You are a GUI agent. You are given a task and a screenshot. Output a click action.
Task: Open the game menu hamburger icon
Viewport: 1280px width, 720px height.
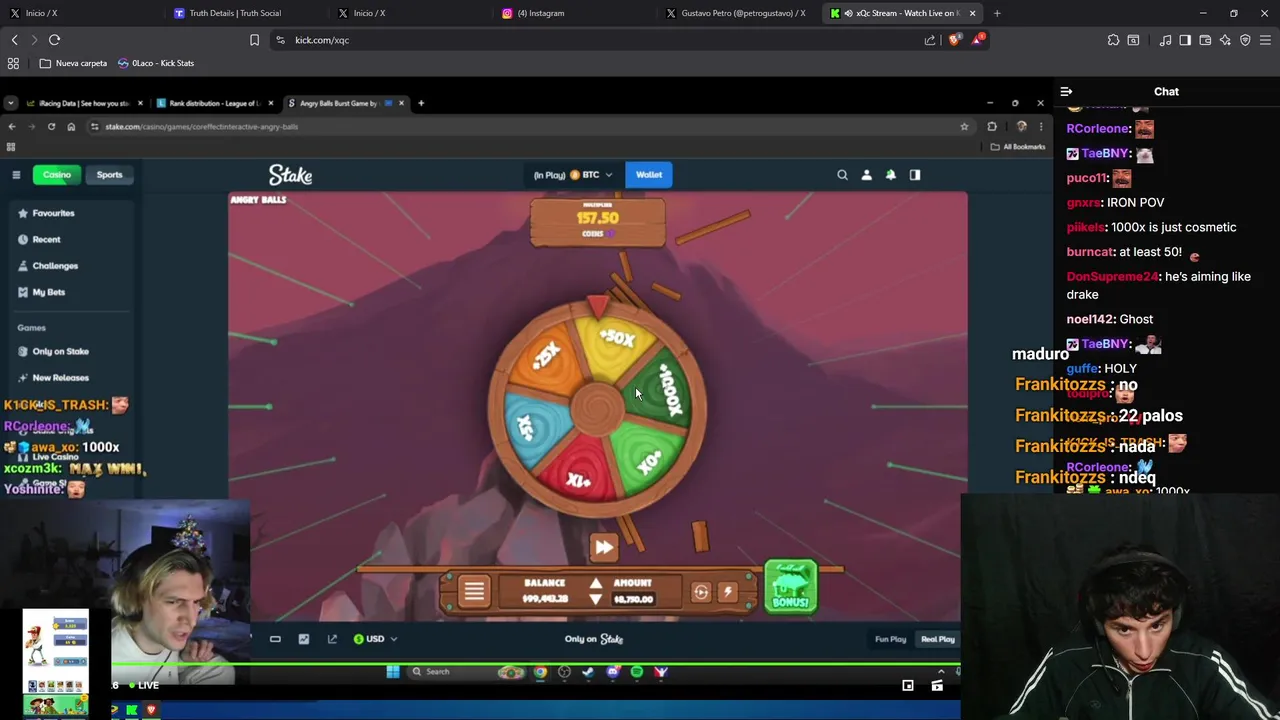pos(474,591)
